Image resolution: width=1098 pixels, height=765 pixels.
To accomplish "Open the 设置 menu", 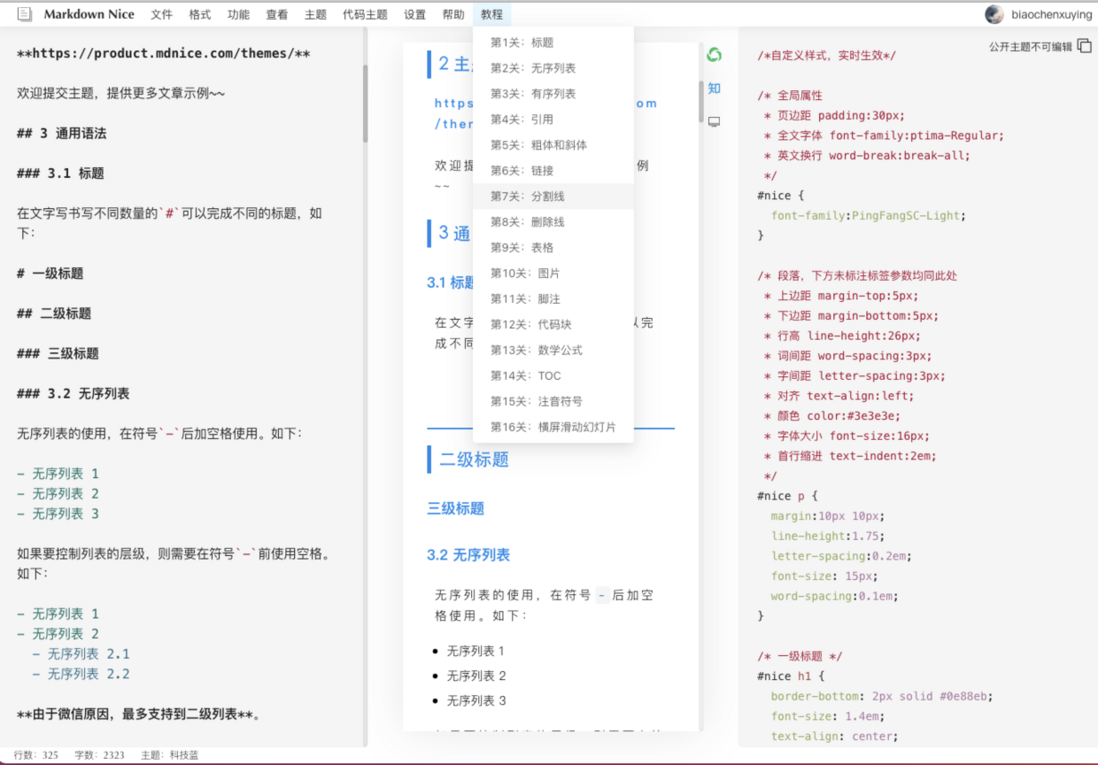I will (415, 15).
